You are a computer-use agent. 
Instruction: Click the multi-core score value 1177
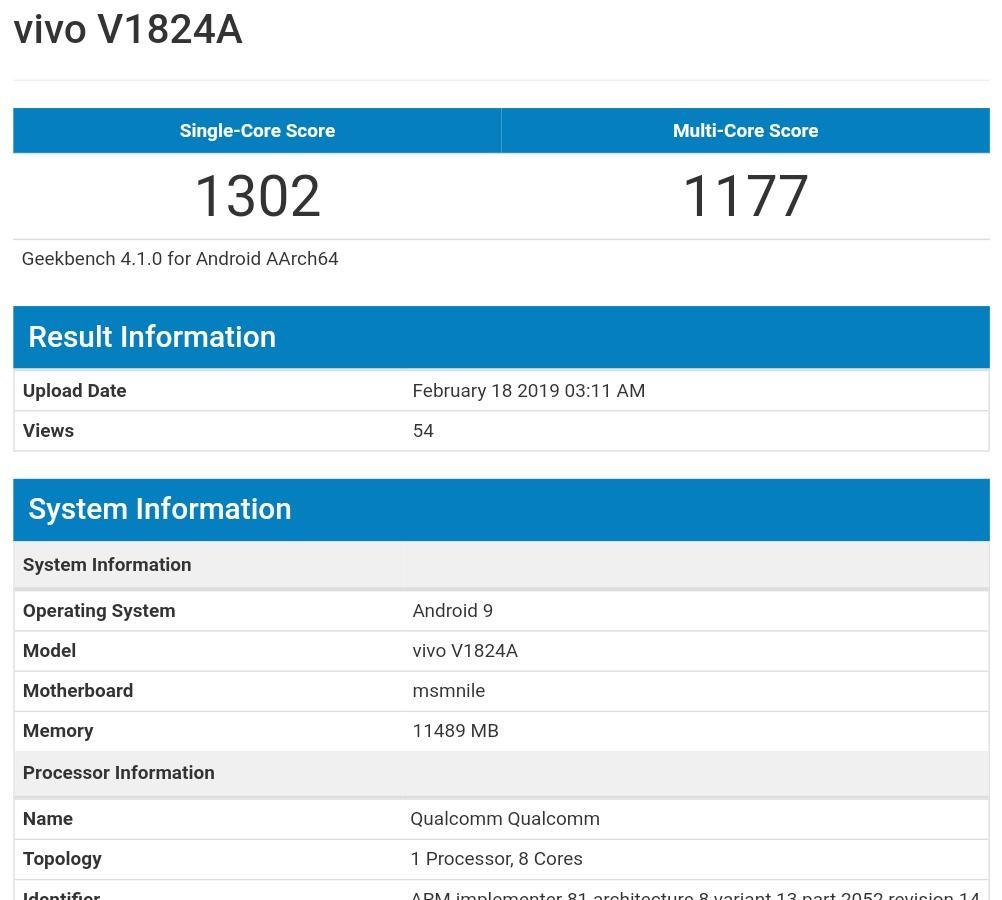tap(746, 196)
